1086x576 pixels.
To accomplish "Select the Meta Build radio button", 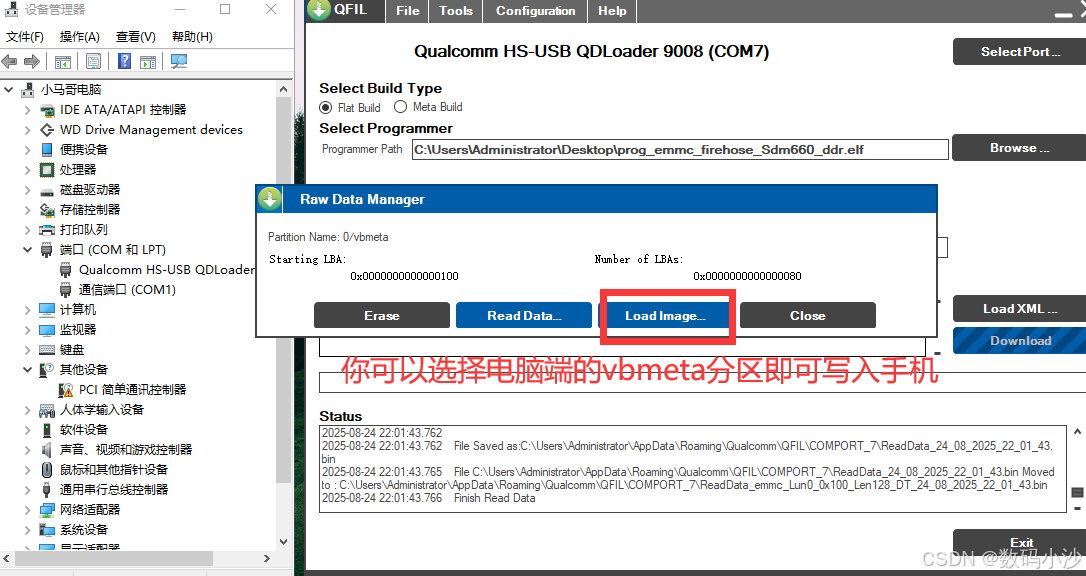I will [400, 107].
